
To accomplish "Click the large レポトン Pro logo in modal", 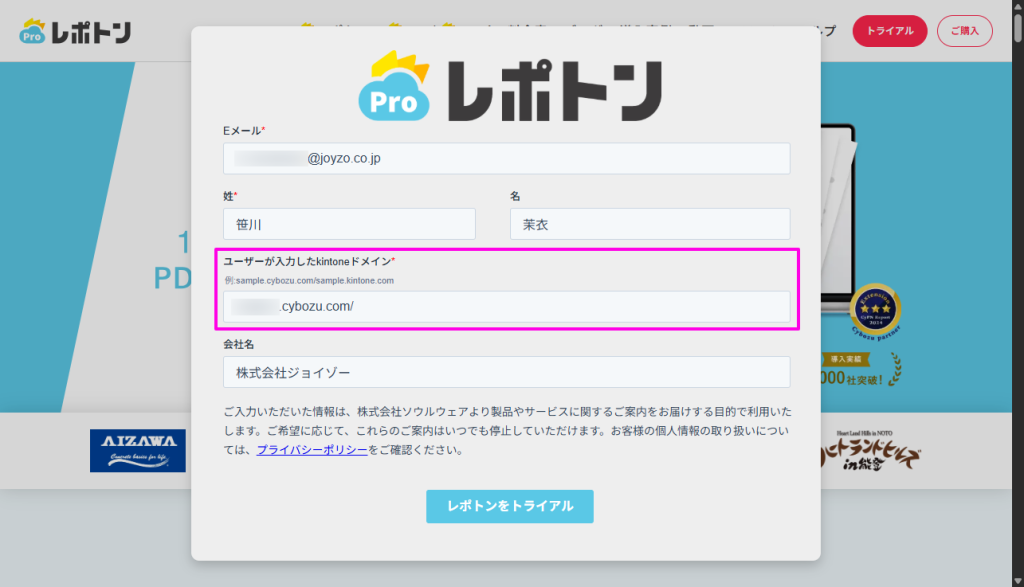I will (509, 86).
